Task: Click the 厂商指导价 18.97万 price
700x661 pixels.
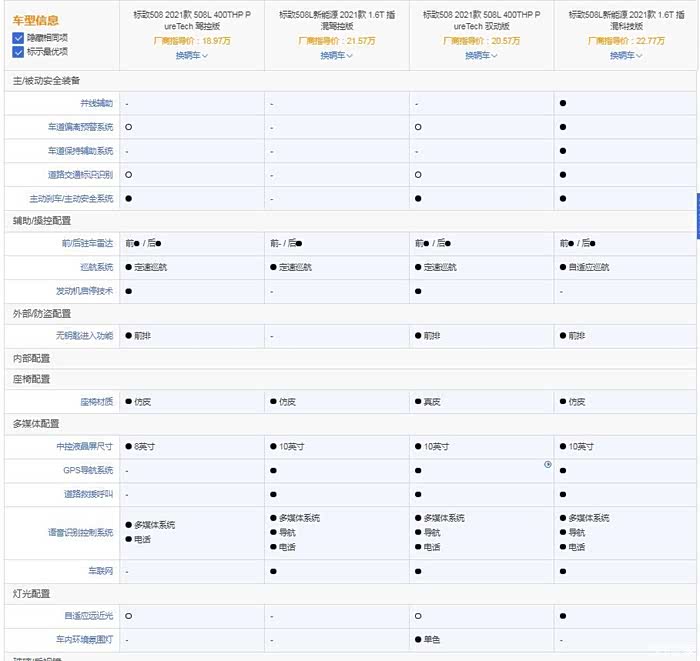Action: click(x=192, y=41)
